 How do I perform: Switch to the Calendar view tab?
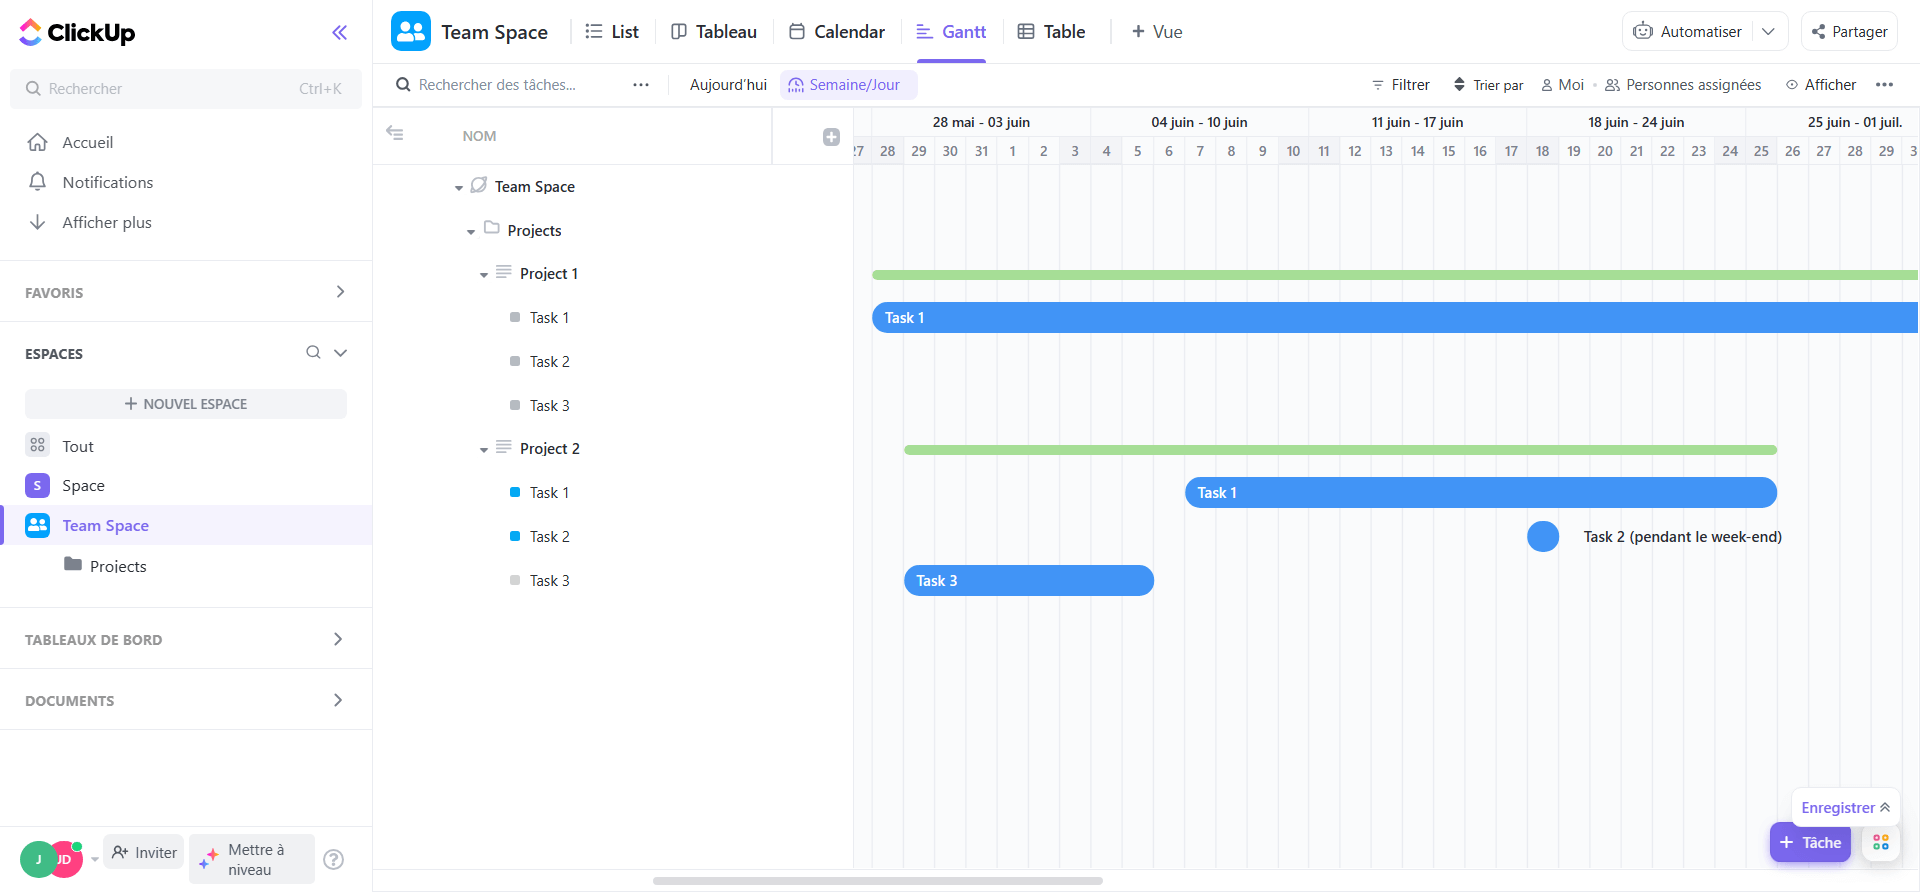pos(837,32)
